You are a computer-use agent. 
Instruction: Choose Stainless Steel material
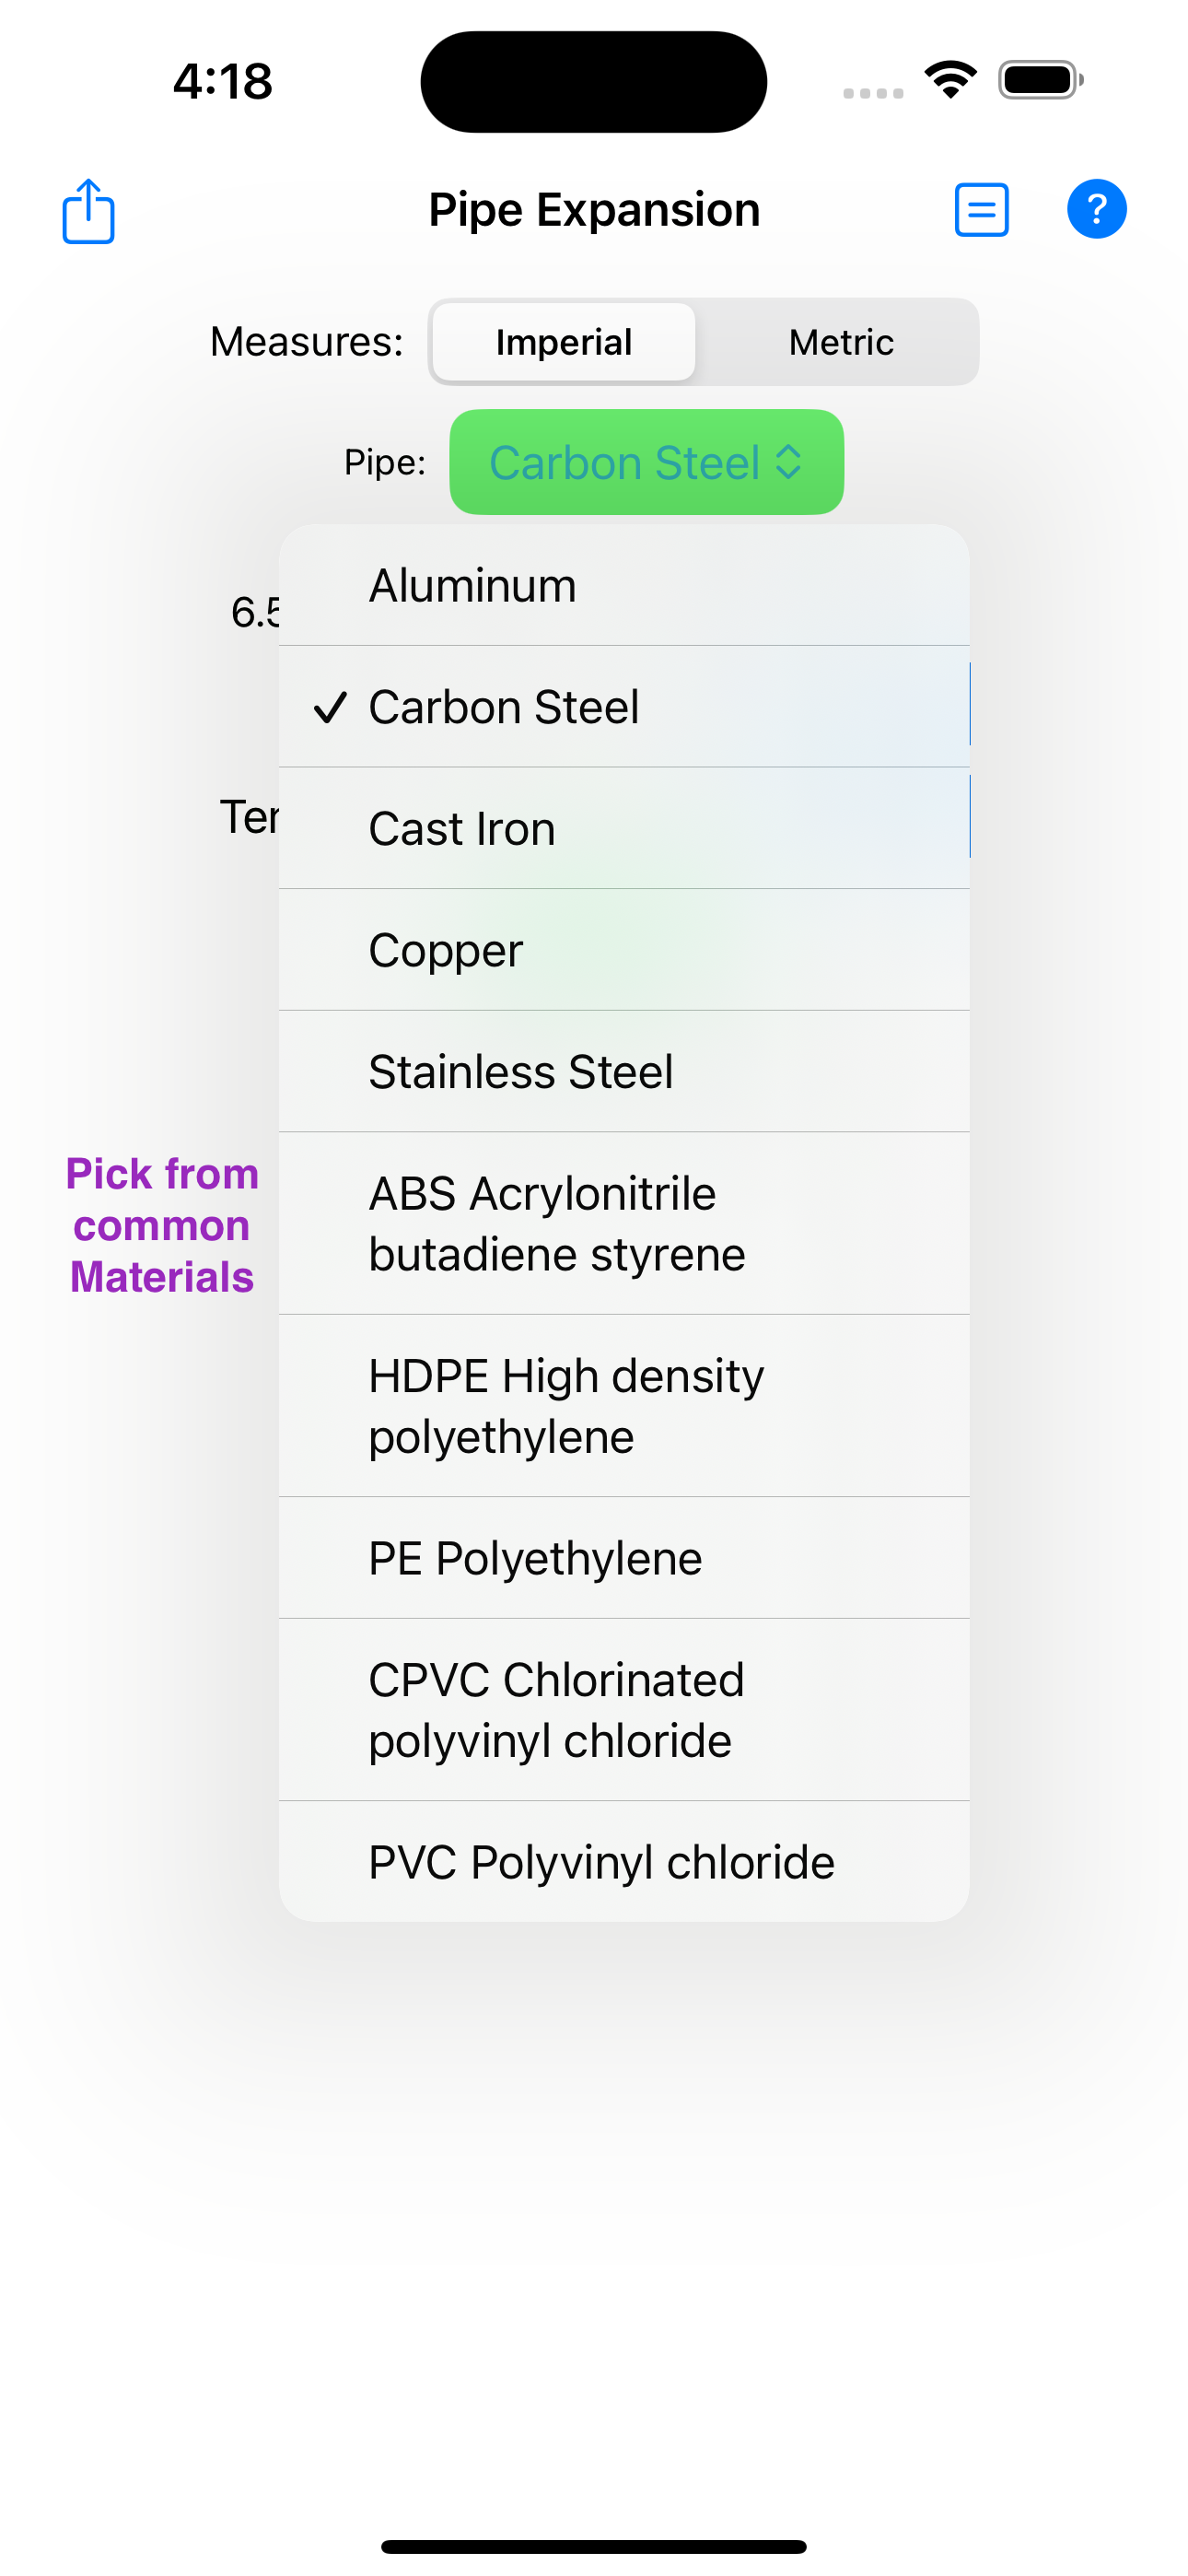point(623,1072)
